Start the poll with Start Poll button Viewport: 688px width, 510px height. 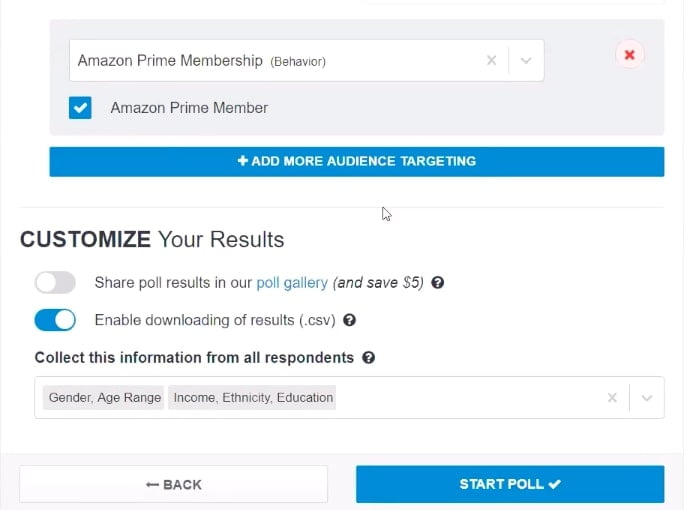point(510,484)
